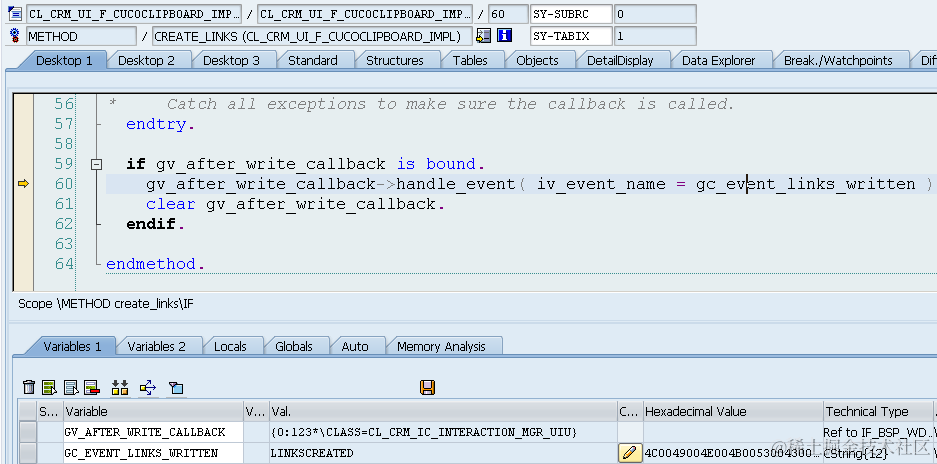Click the blue box with funnel icon
The width and height of the screenshot is (937, 464).
pyautogui.click(x=176, y=387)
